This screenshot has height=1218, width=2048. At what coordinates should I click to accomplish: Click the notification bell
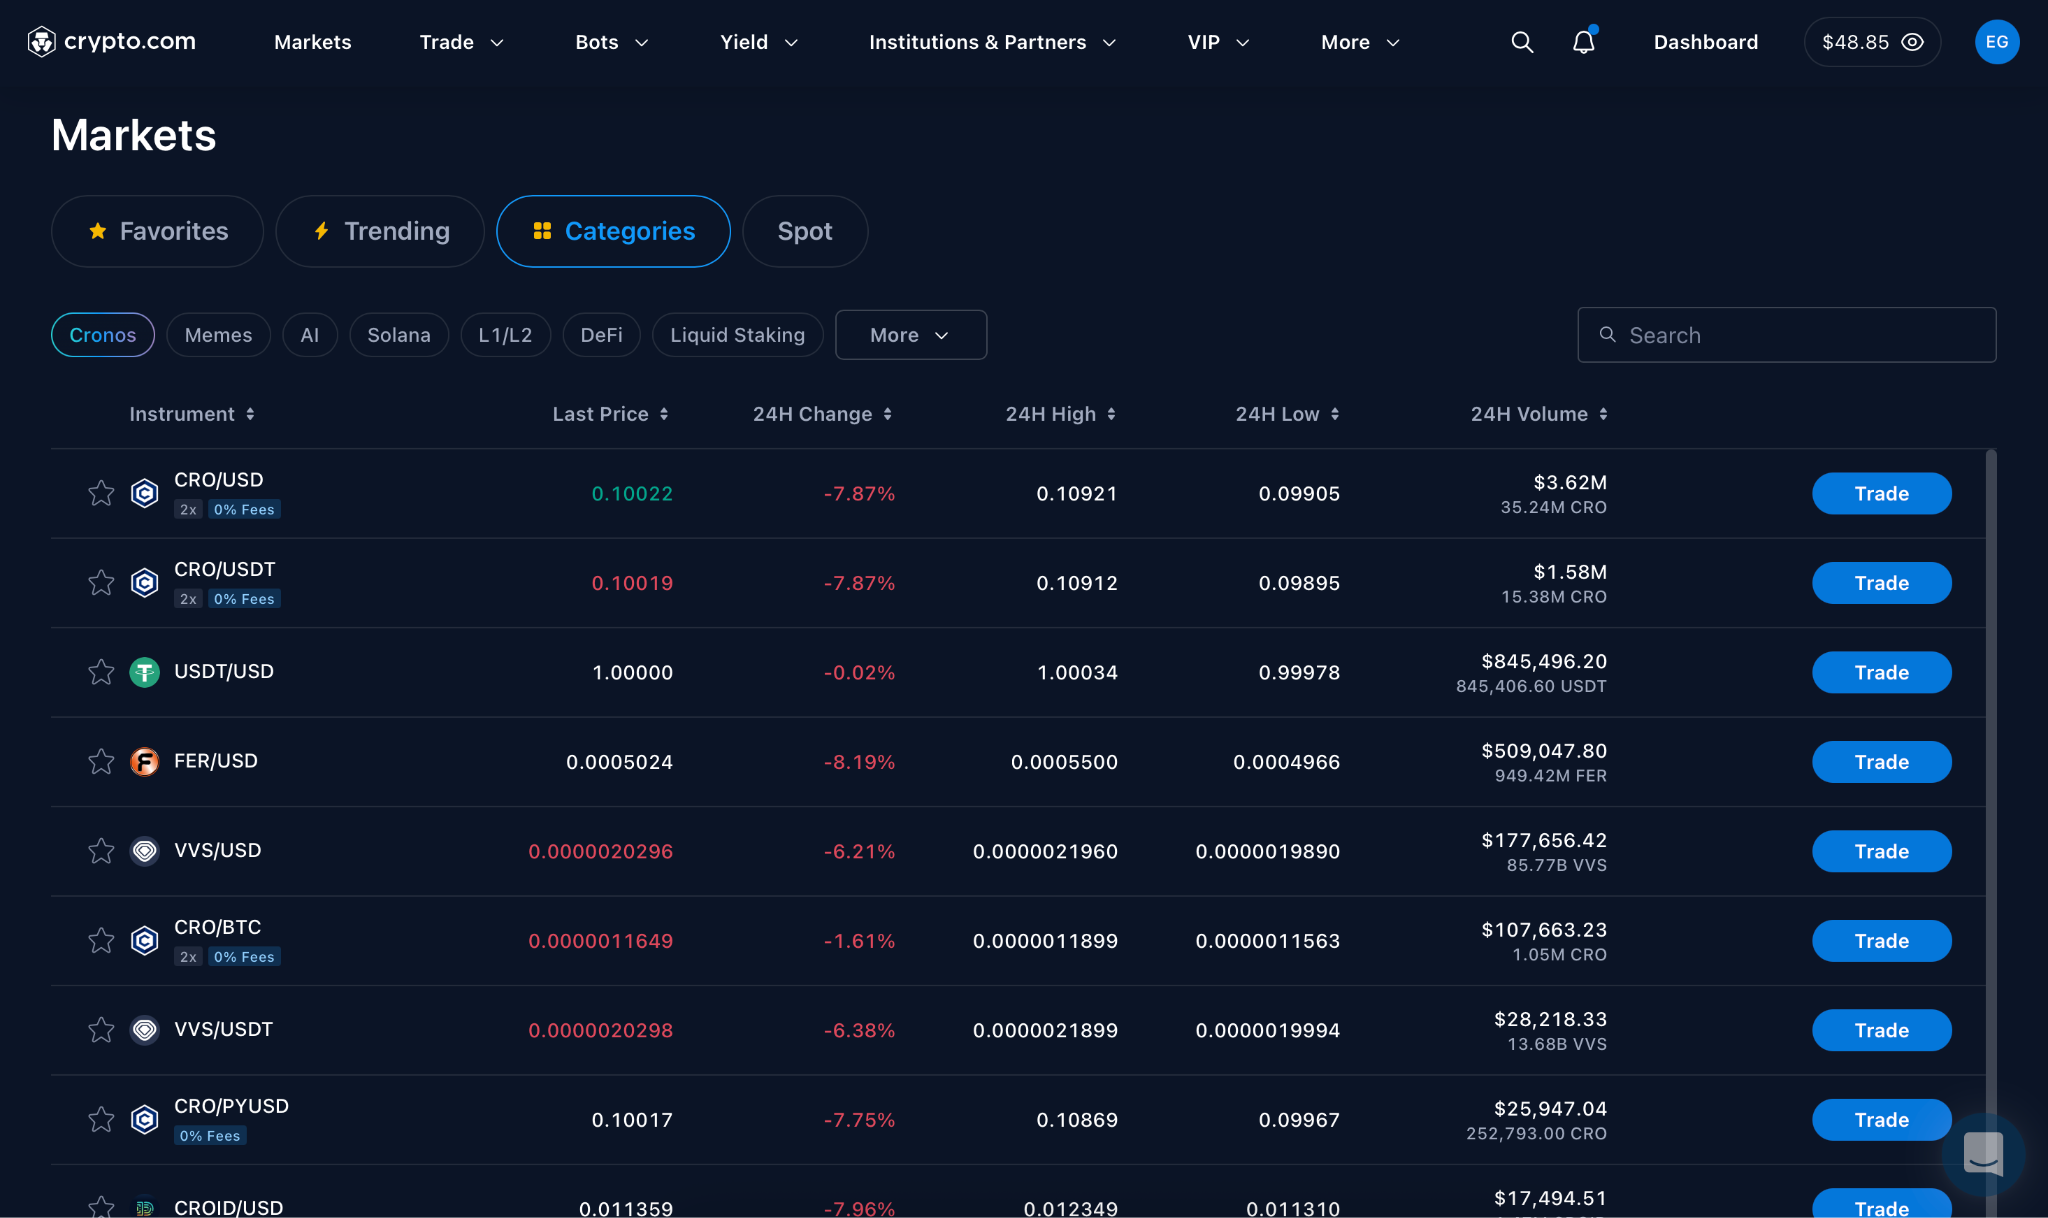[1583, 43]
